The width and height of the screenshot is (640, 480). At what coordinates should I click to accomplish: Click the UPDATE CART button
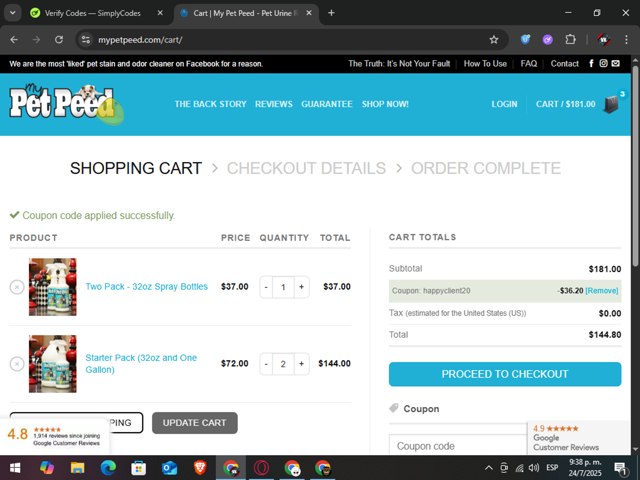195,423
